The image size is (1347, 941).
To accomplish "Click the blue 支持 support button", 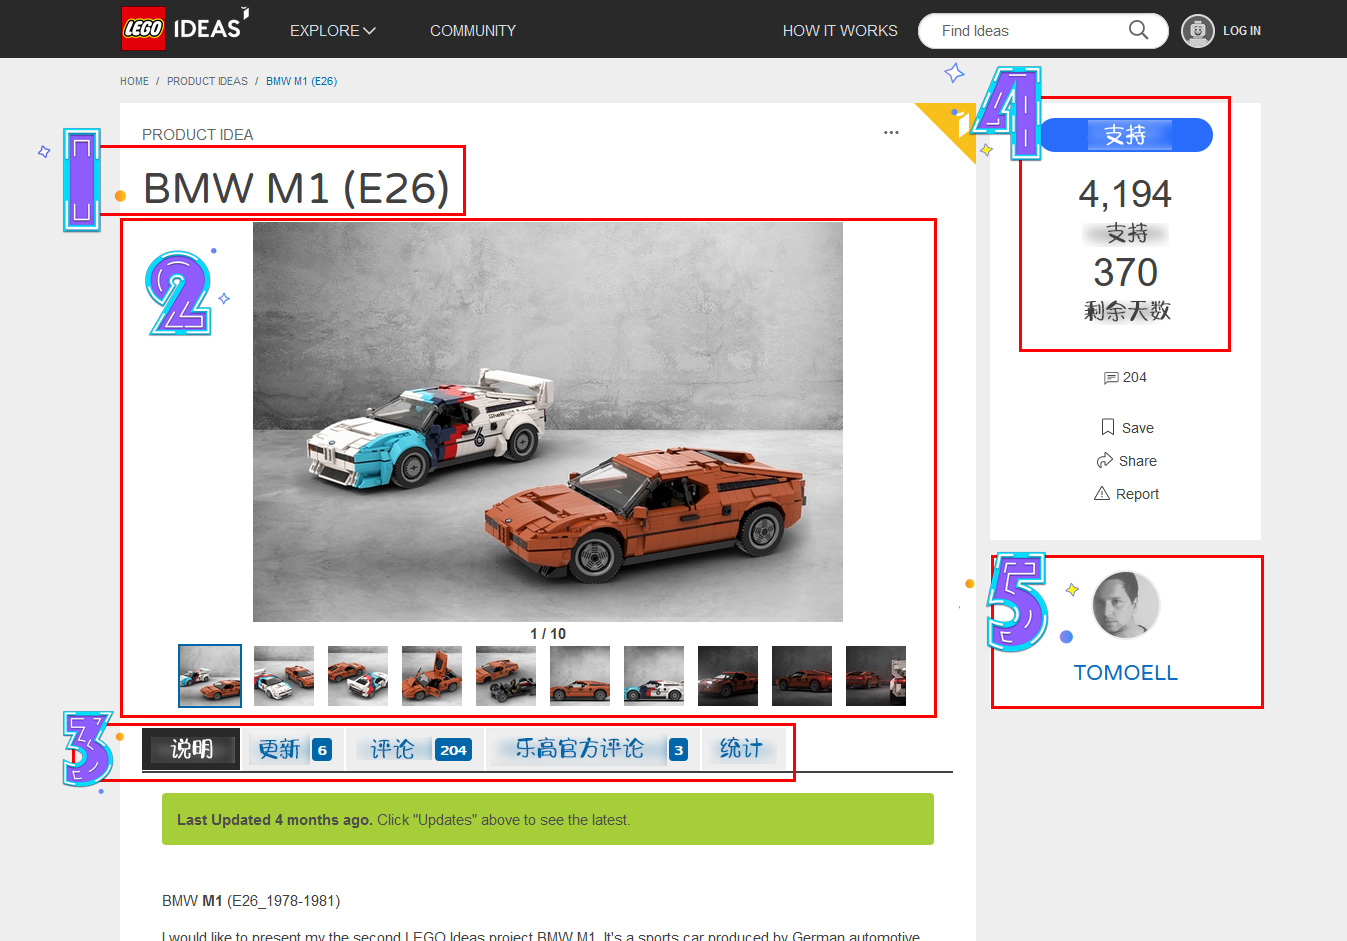I will [1126, 135].
